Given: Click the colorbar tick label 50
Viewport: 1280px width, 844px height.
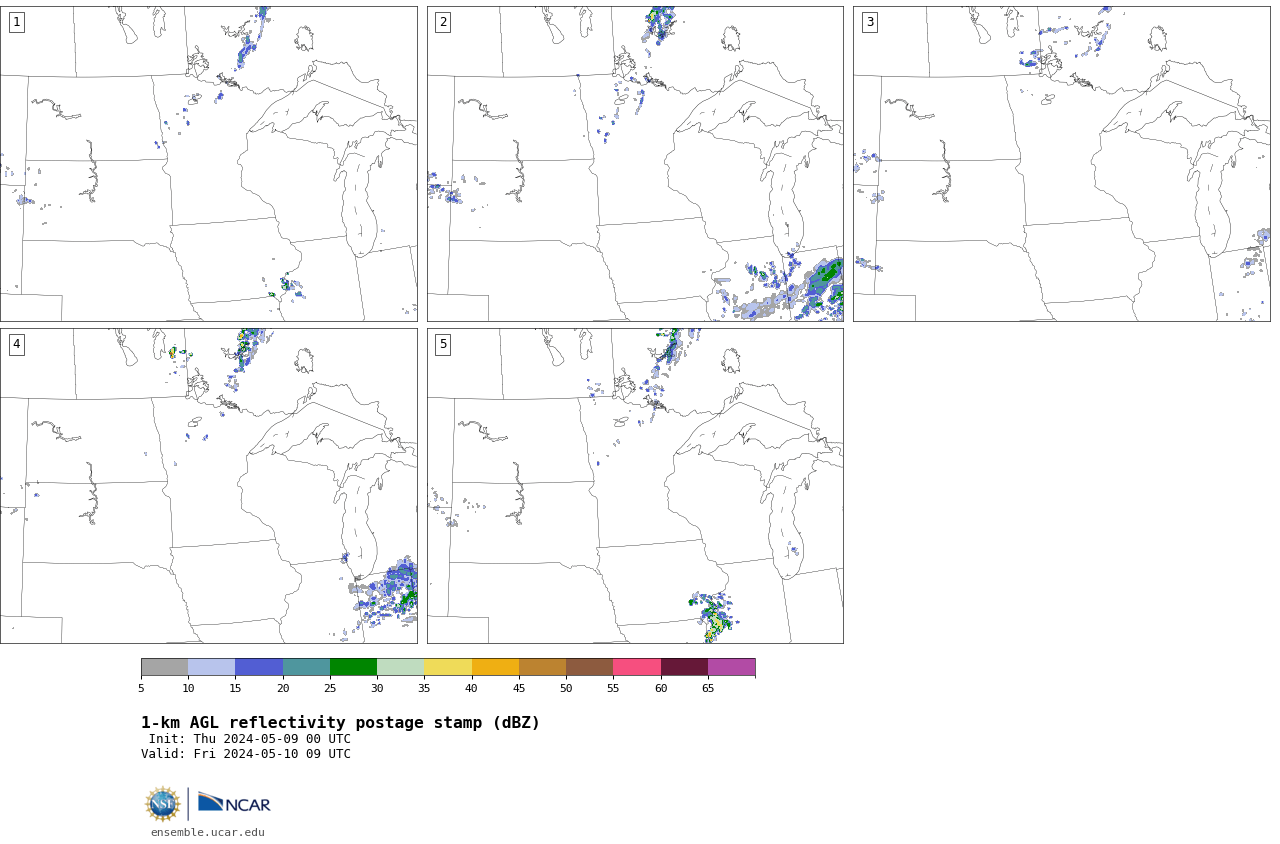Looking at the screenshot, I should tap(566, 688).
